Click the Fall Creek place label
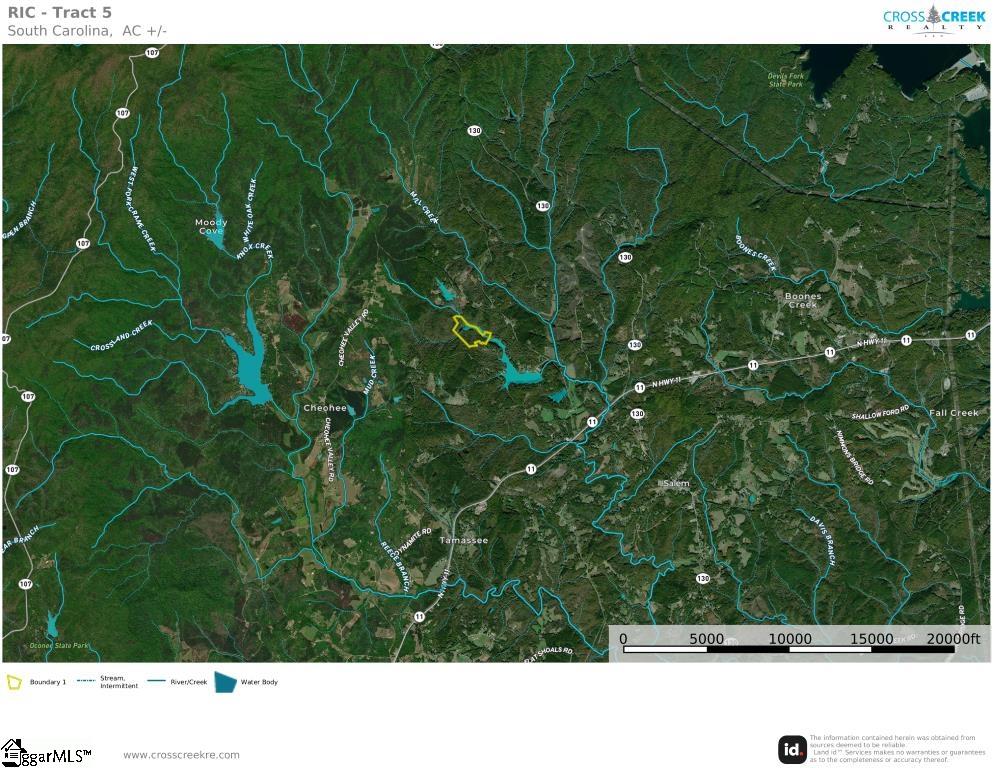Viewport: 994px width, 768px height. [953, 413]
